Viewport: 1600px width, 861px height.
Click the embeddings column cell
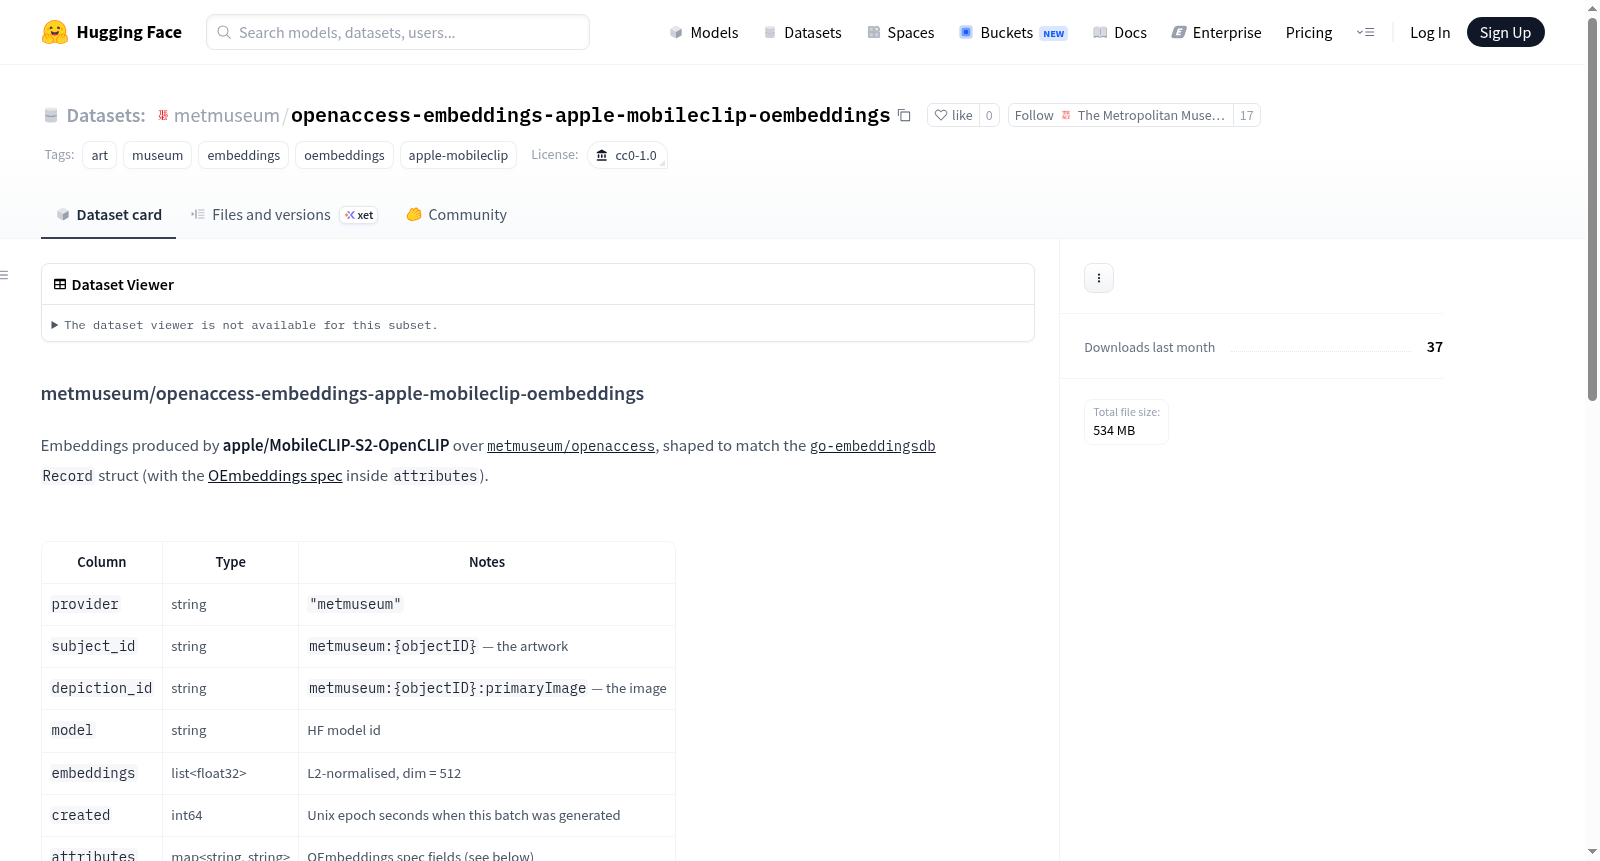coord(102,774)
